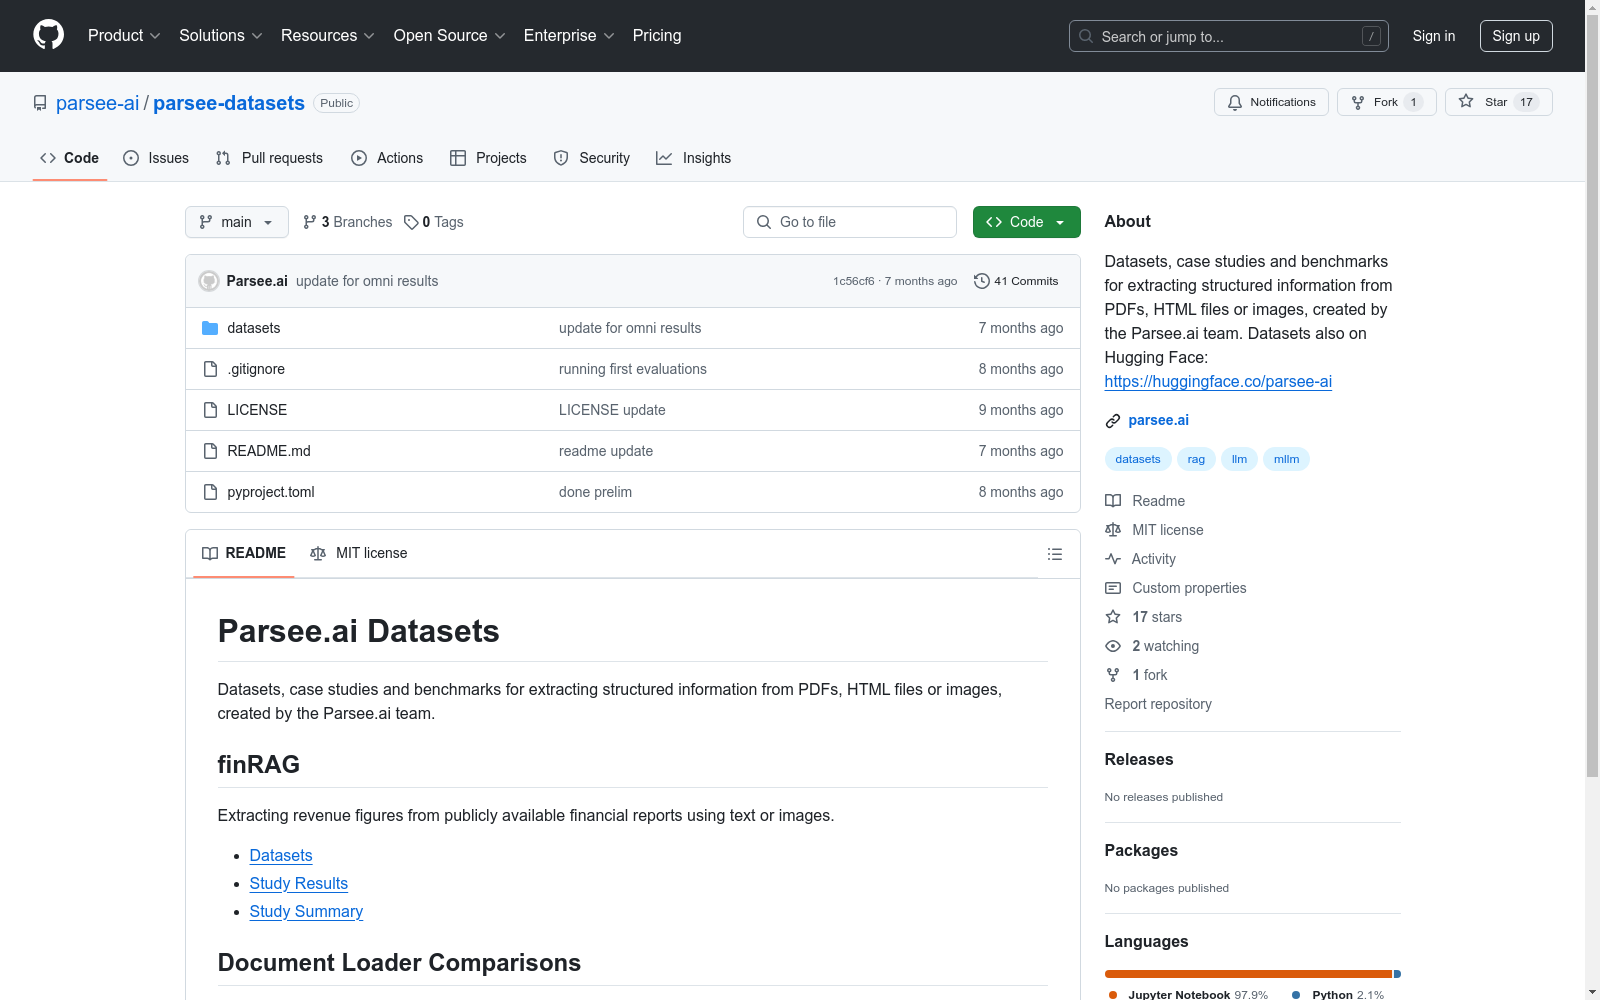Click the parsee-ai owner link
The height and width of the screenshot is (1000, 1600).
[x=98, y=103]
